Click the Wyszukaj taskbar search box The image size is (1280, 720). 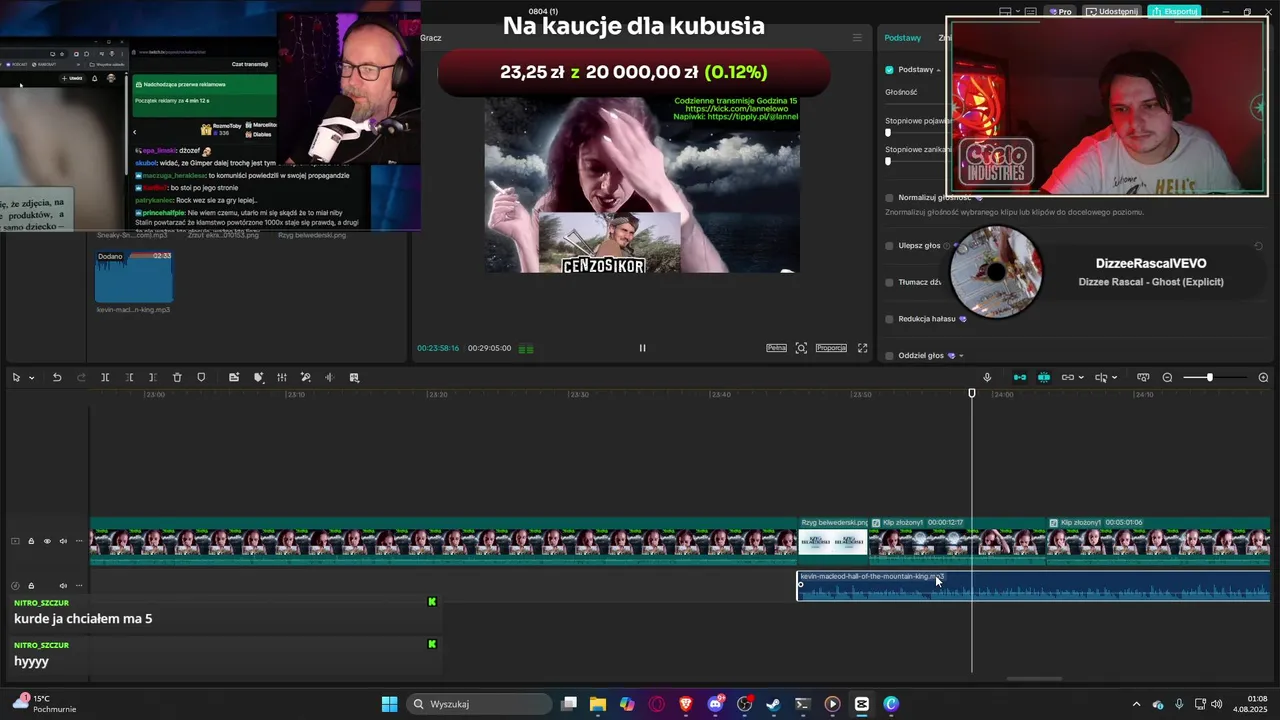[x=481, y=704]
